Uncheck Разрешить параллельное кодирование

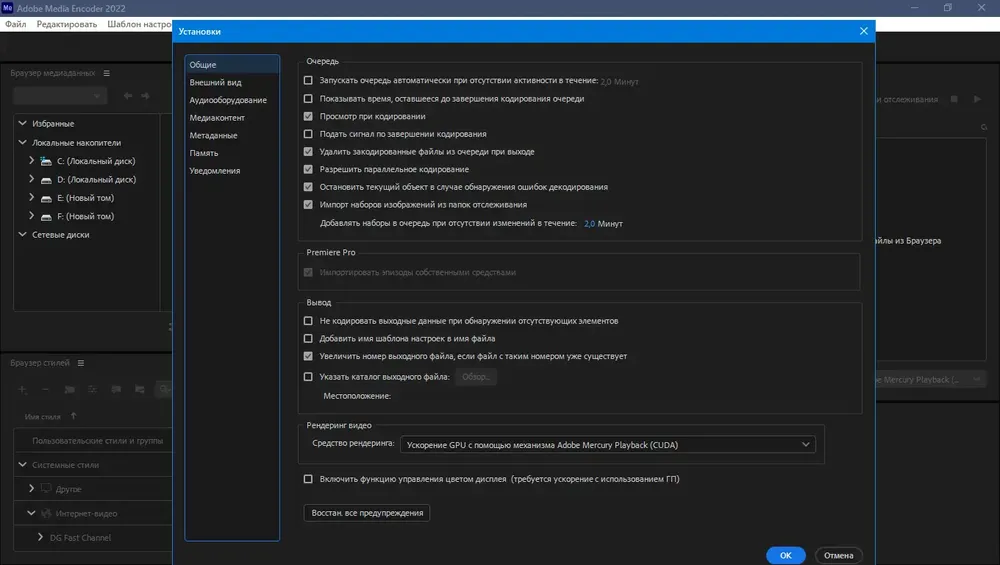[x=308, y=169]
